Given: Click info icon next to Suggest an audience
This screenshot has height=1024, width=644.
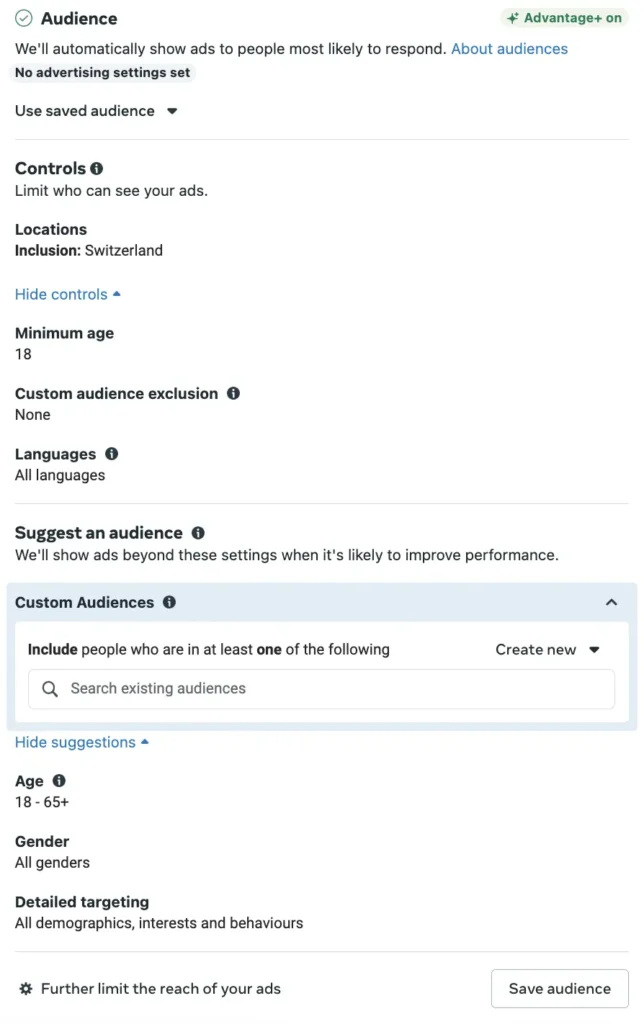Looking at the screenshot, I should coord(198,533).
